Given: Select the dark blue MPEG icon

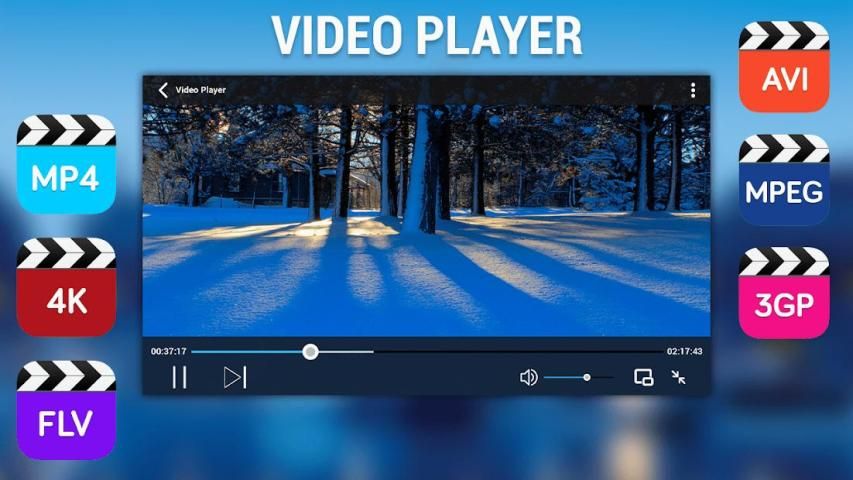Looking at the screenshot, I should [x=784, y=180].
